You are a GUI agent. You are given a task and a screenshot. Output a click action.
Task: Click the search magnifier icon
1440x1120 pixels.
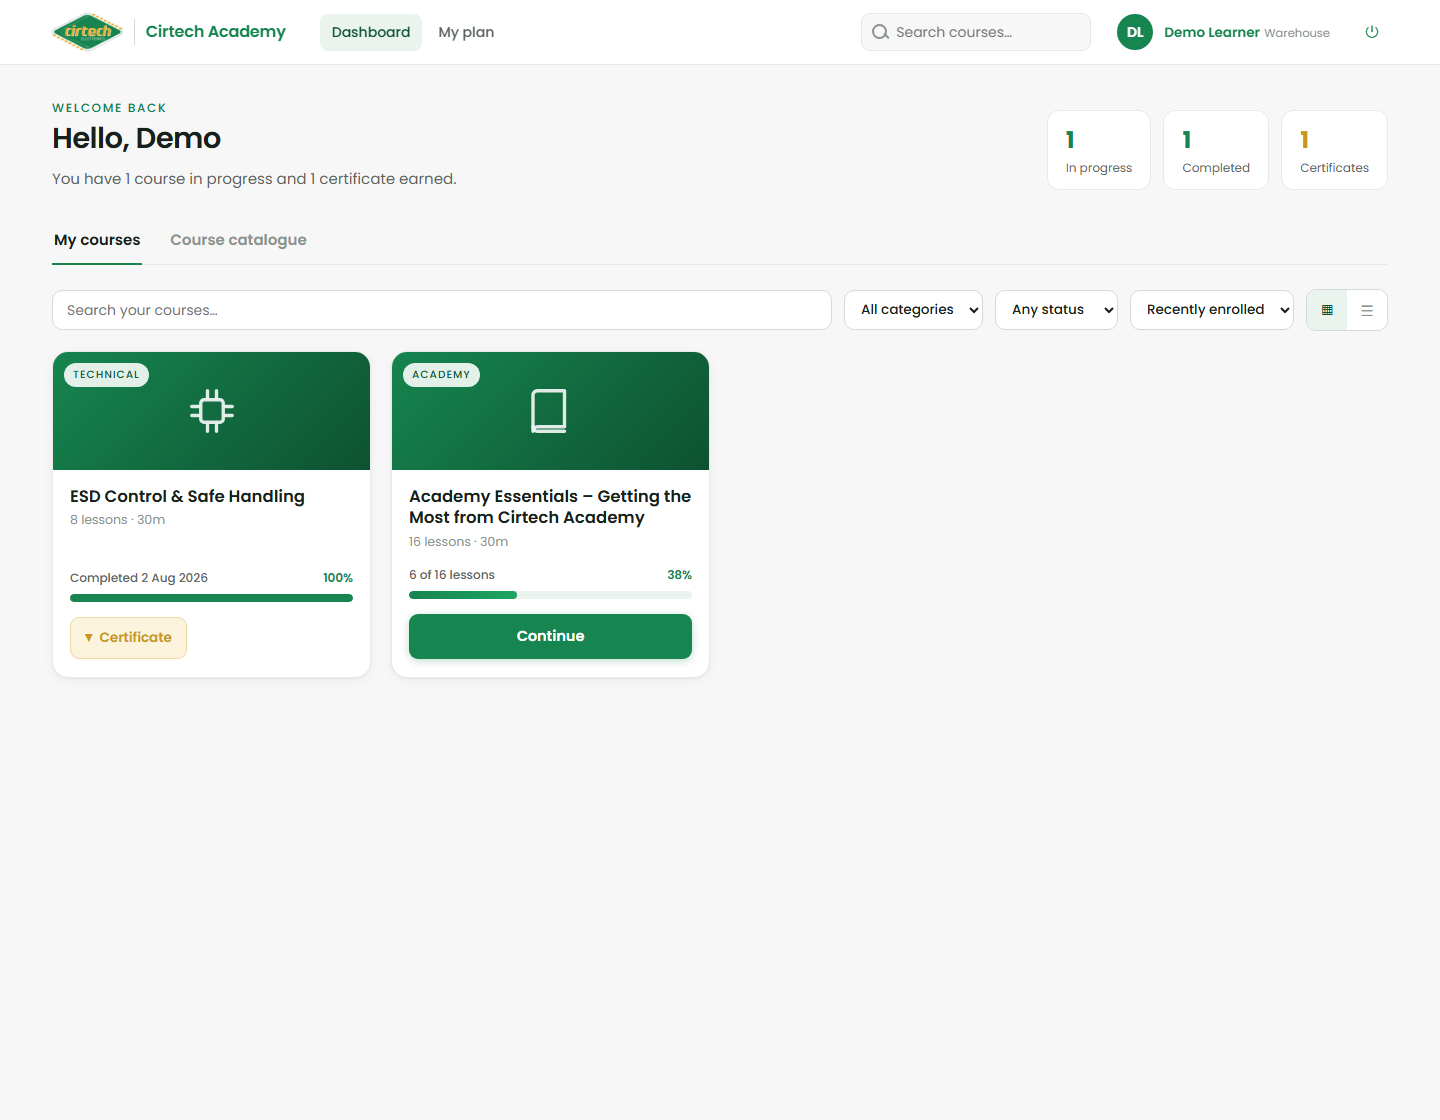[x=880, y=32]
